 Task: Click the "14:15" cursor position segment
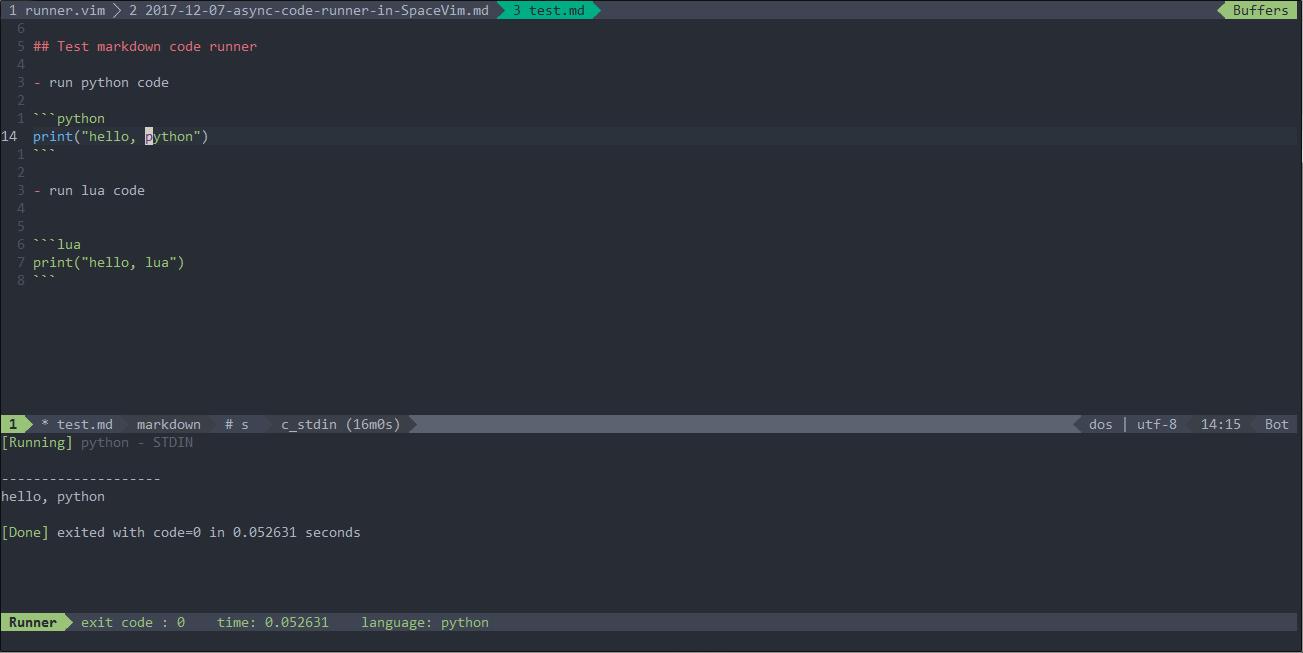click(x=1220, y=424)
